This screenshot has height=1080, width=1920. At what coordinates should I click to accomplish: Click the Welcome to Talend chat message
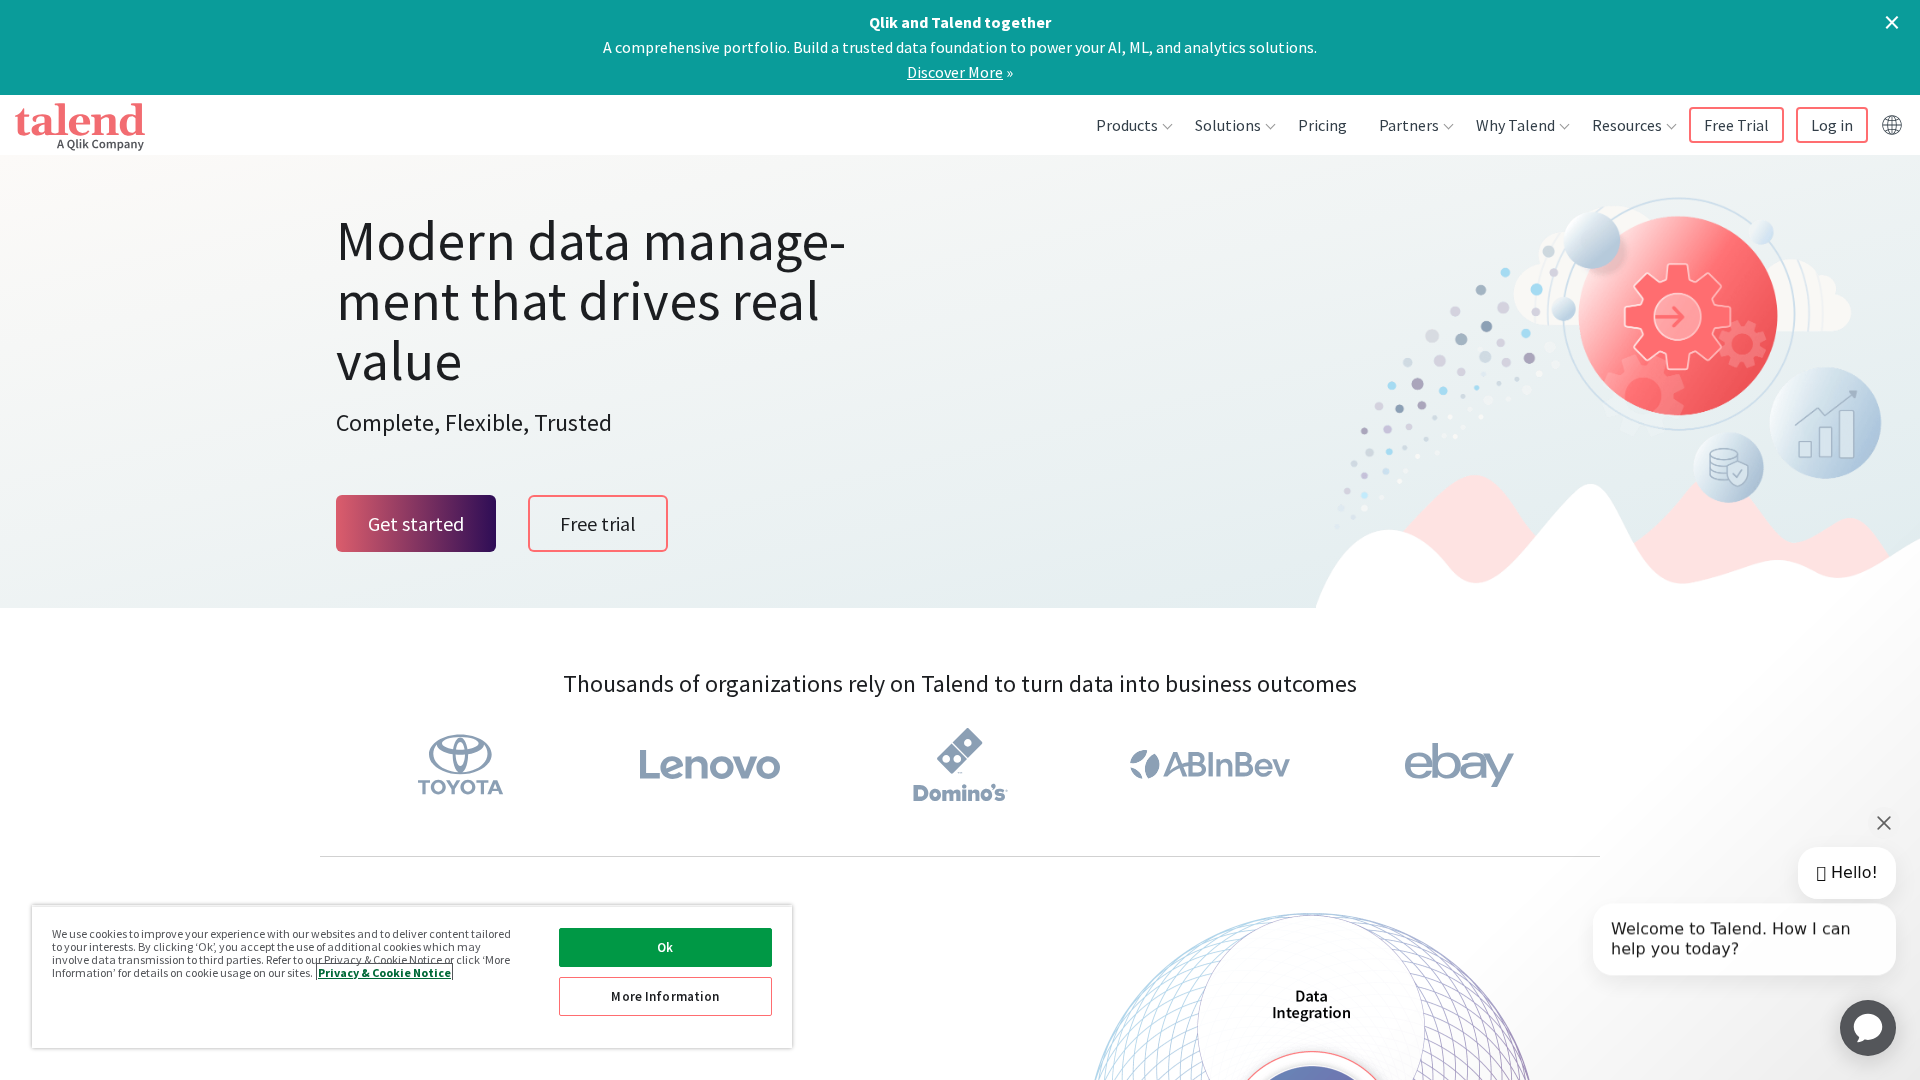1744,939
